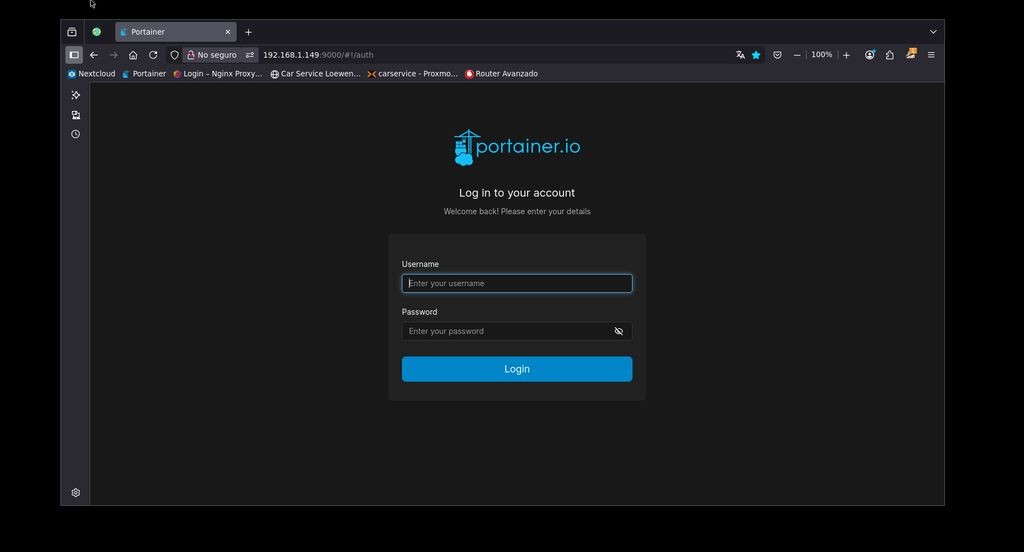Open the pinned green tab
This screenshot has width=1024, height=552.
[97, 32]
